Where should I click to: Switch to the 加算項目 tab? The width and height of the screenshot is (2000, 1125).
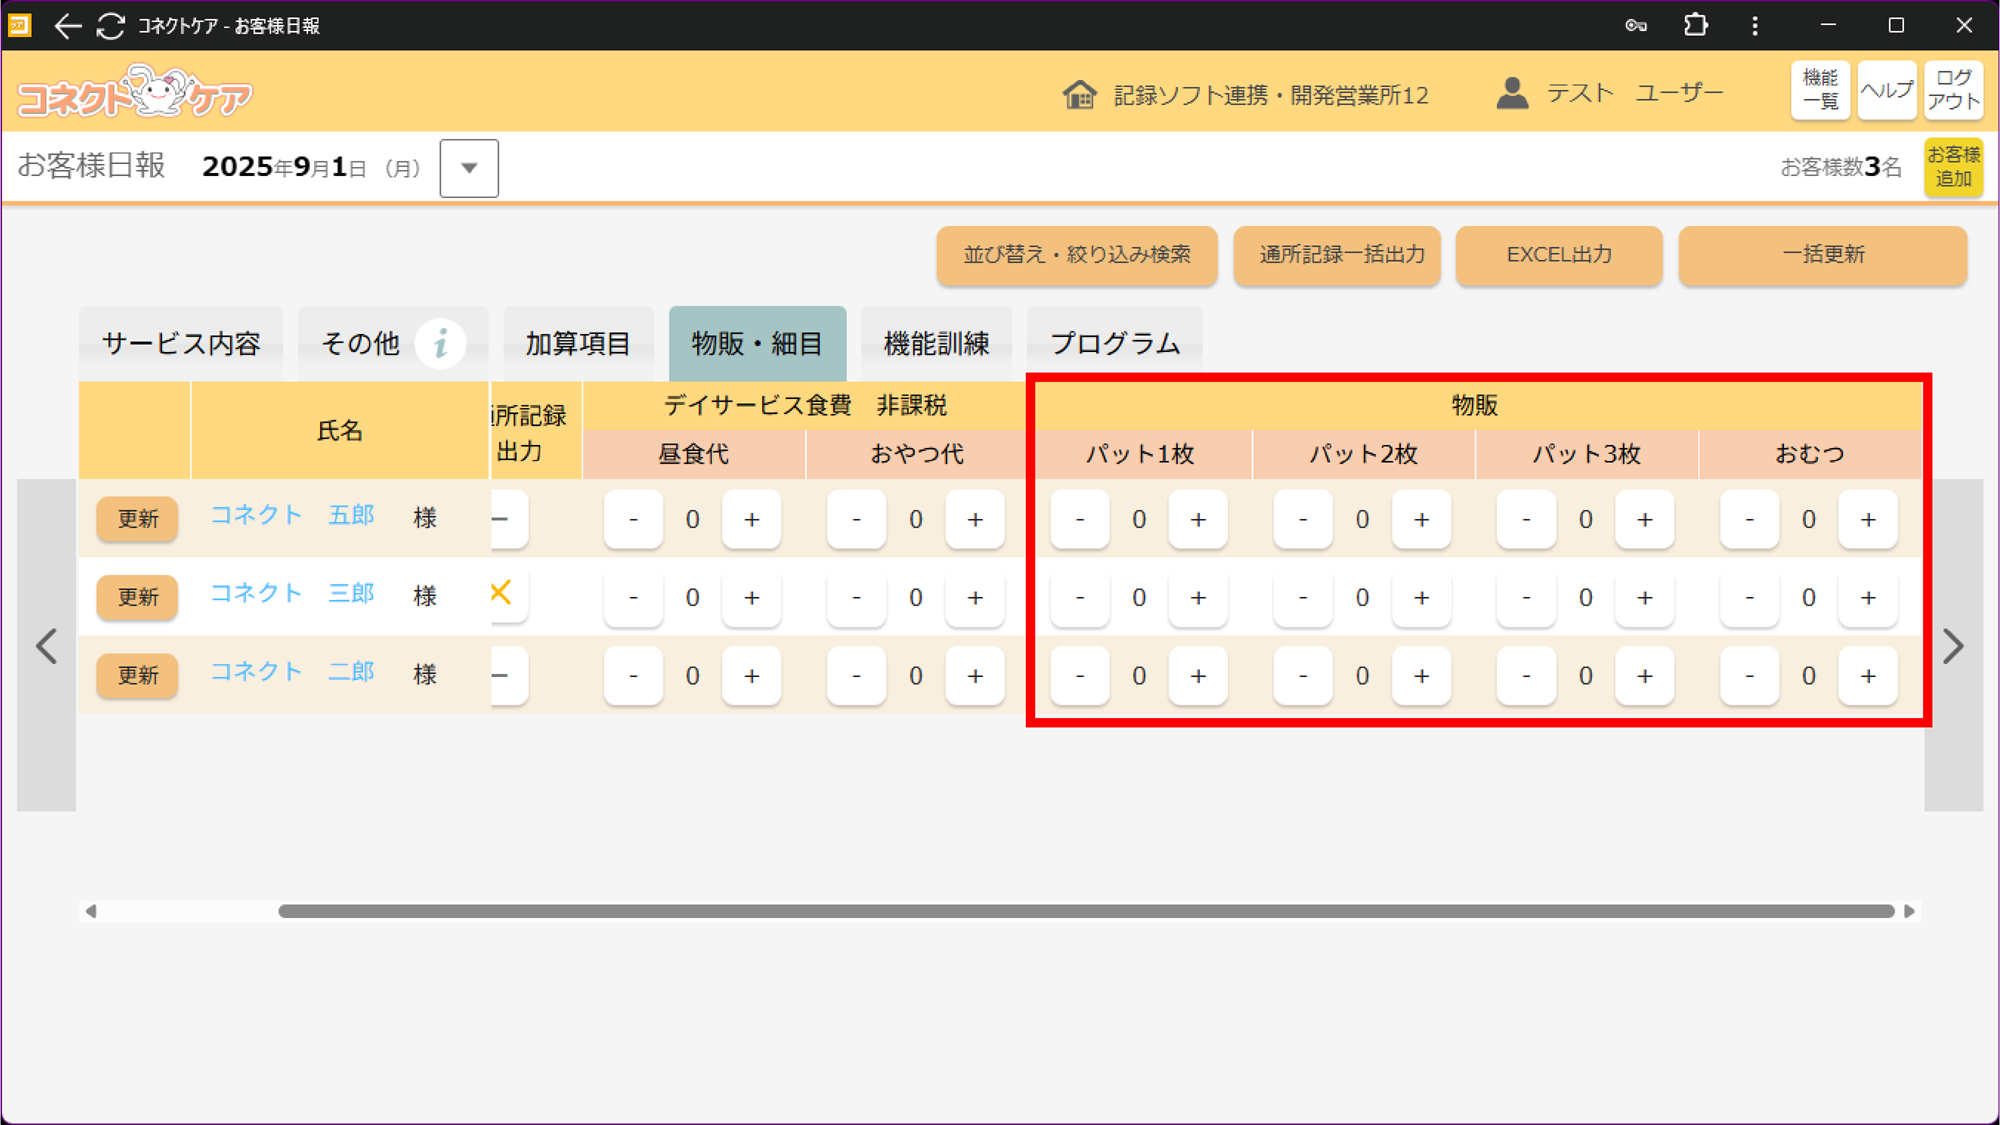point(578,344)
